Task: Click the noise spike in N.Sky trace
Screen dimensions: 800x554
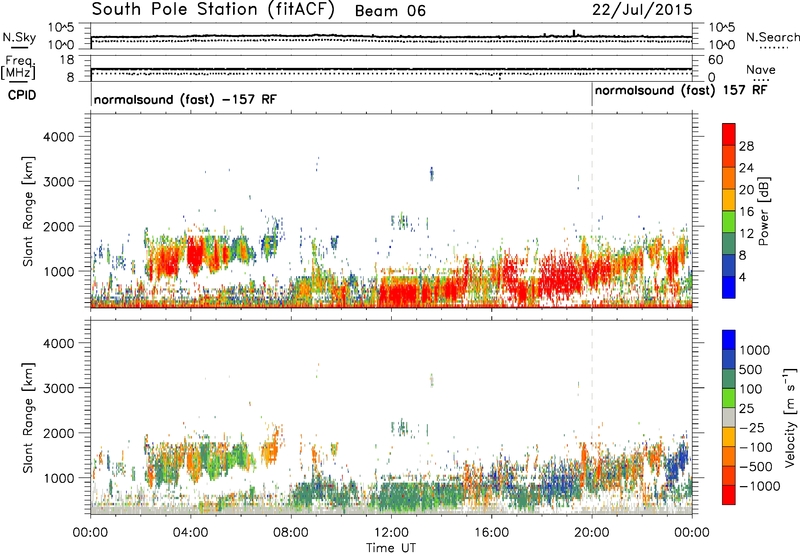Action: (574, 33)
